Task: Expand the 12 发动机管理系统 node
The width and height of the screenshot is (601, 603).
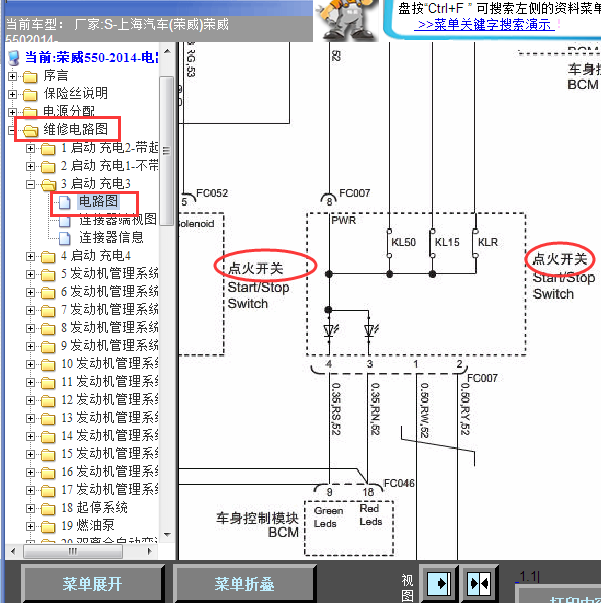Action: 30,400
